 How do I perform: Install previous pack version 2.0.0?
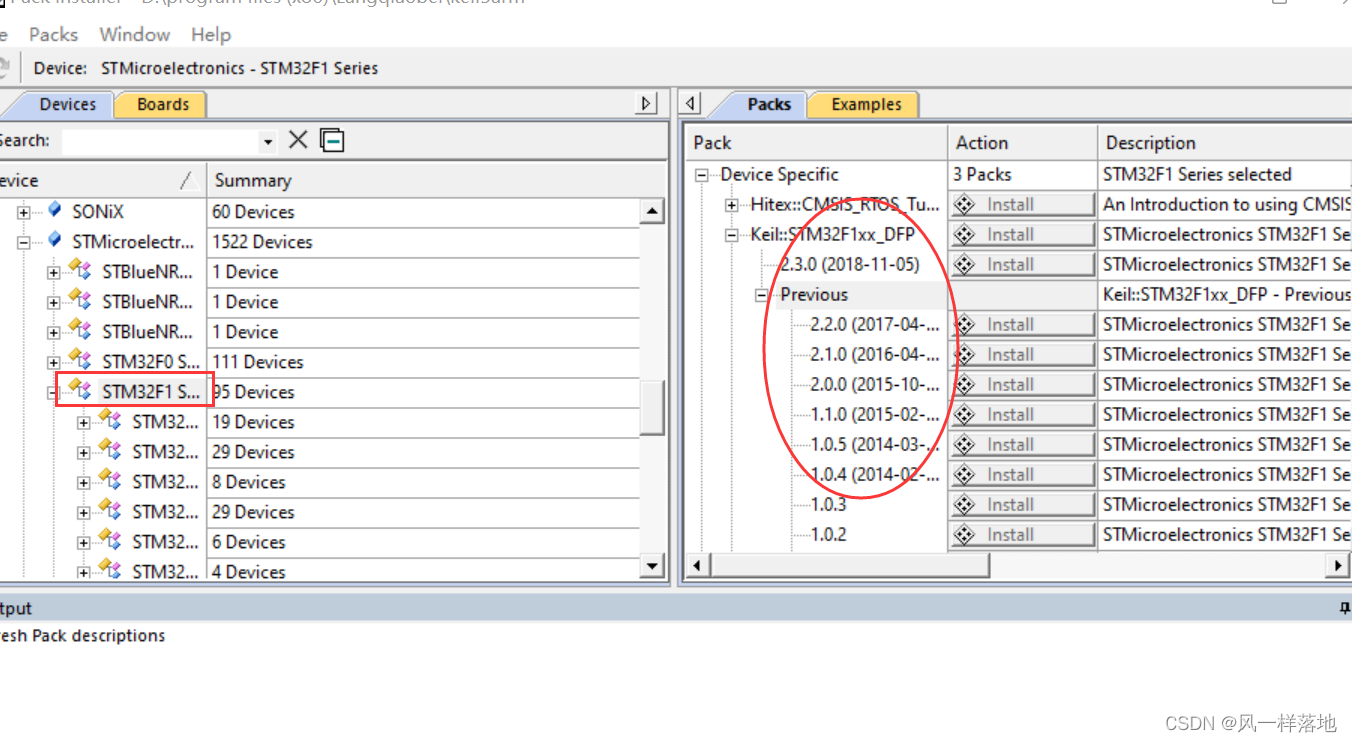click(1022, 384)
